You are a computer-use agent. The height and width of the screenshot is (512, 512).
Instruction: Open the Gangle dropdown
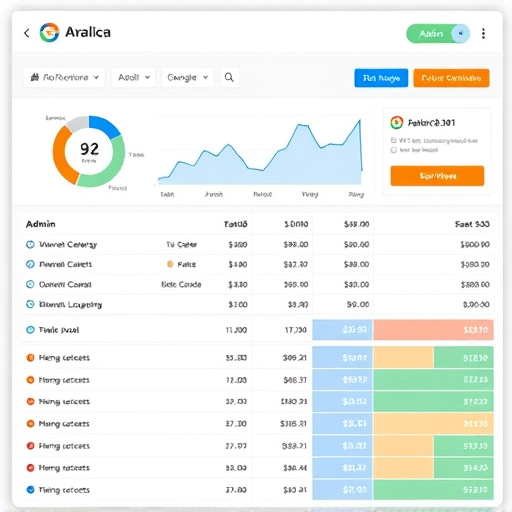[x=187, y=77]
